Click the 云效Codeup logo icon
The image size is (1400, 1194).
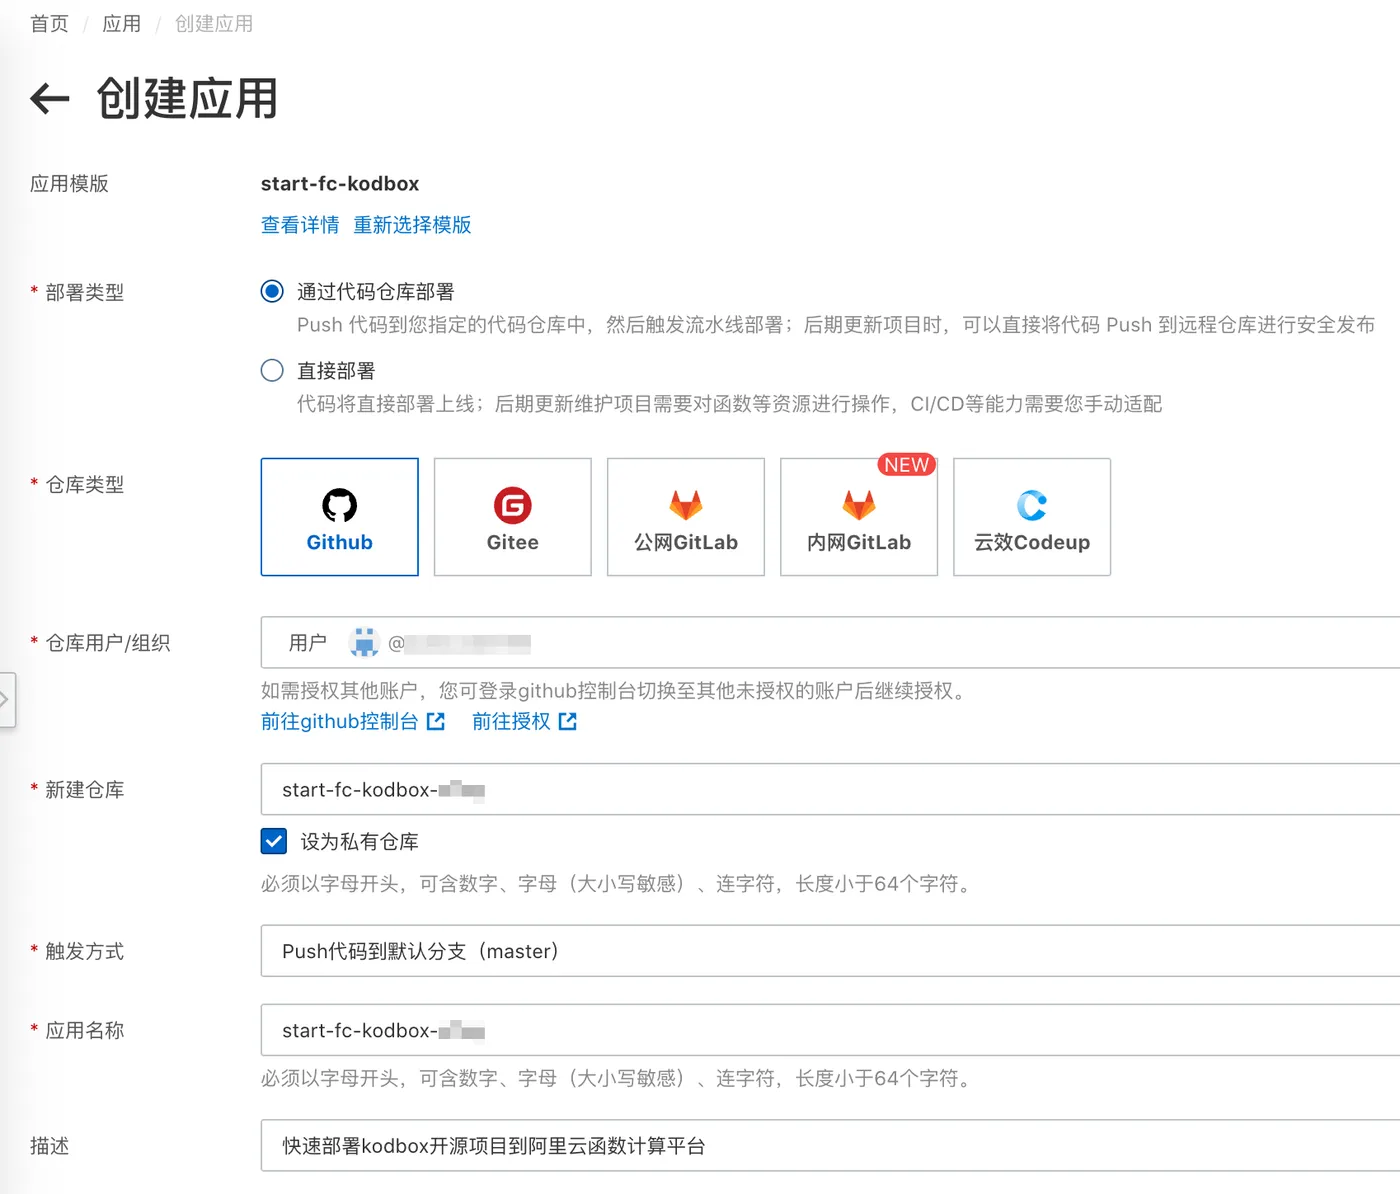click(x=1032, y=505)
